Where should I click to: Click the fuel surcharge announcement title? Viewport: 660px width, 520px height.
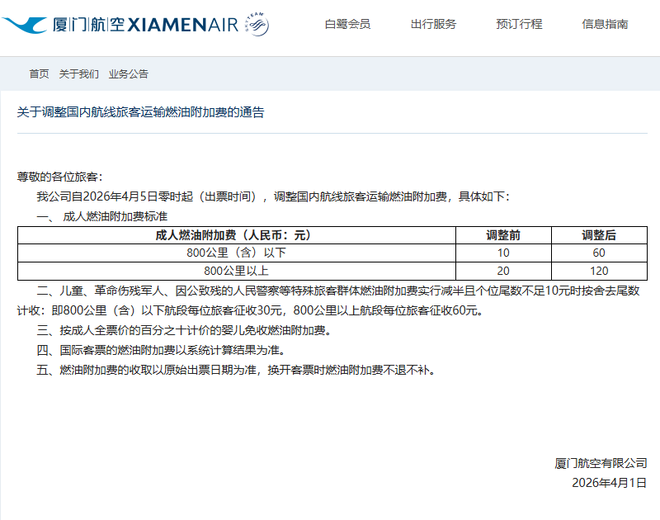pos(141,113)
